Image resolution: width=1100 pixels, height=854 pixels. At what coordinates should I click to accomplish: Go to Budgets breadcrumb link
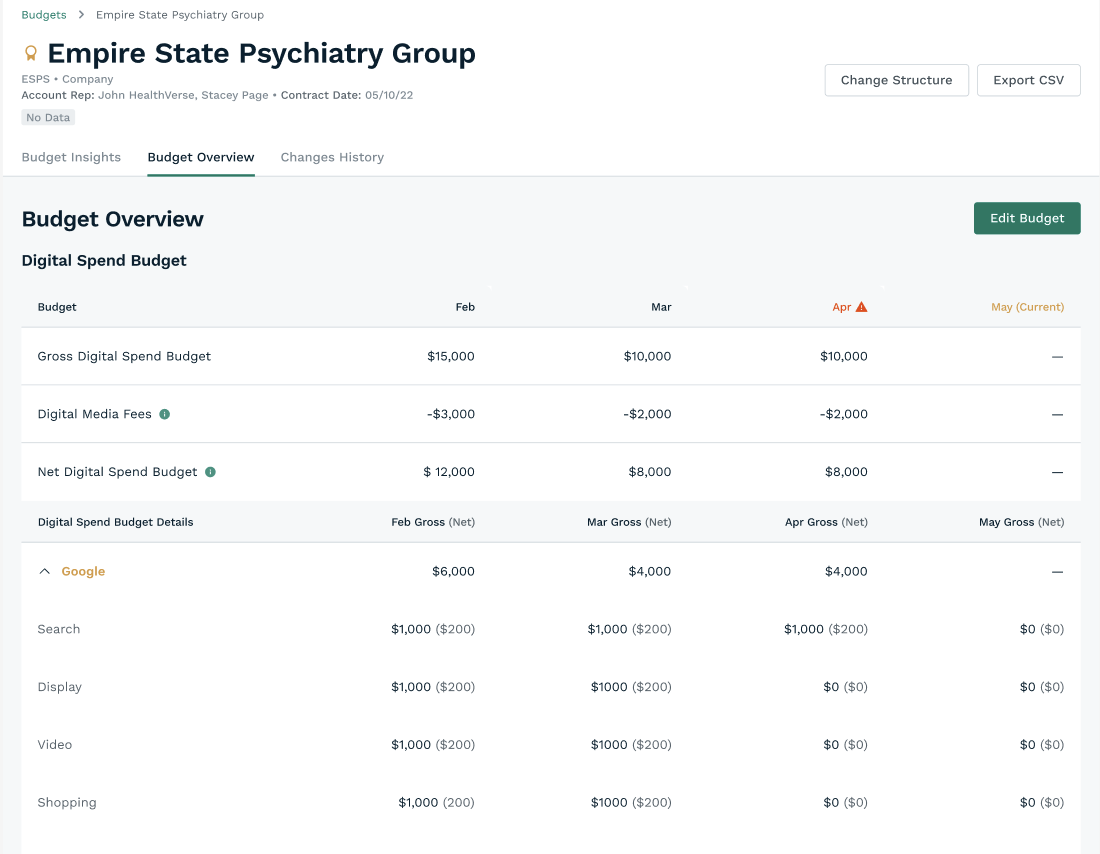coord(44,15)
